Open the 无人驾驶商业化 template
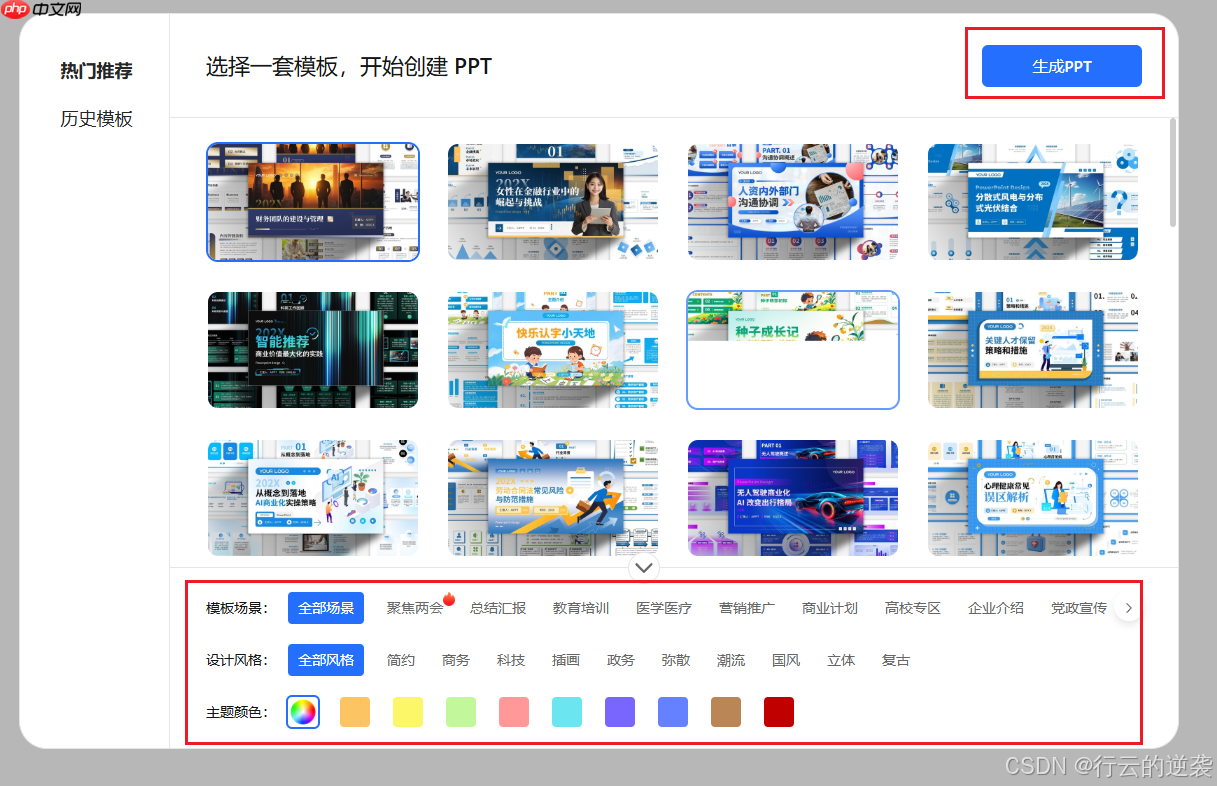Image resolution: width=1217 pixels, height=786 pixels. pos(792,498)
